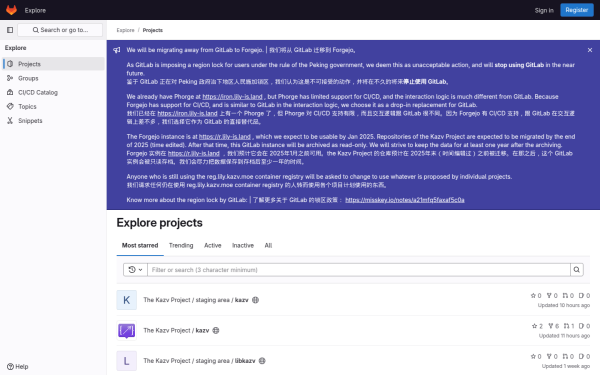Click the CI/CD Catalog icon
This screenshot has width=600, height=375.
click(10, 92)
